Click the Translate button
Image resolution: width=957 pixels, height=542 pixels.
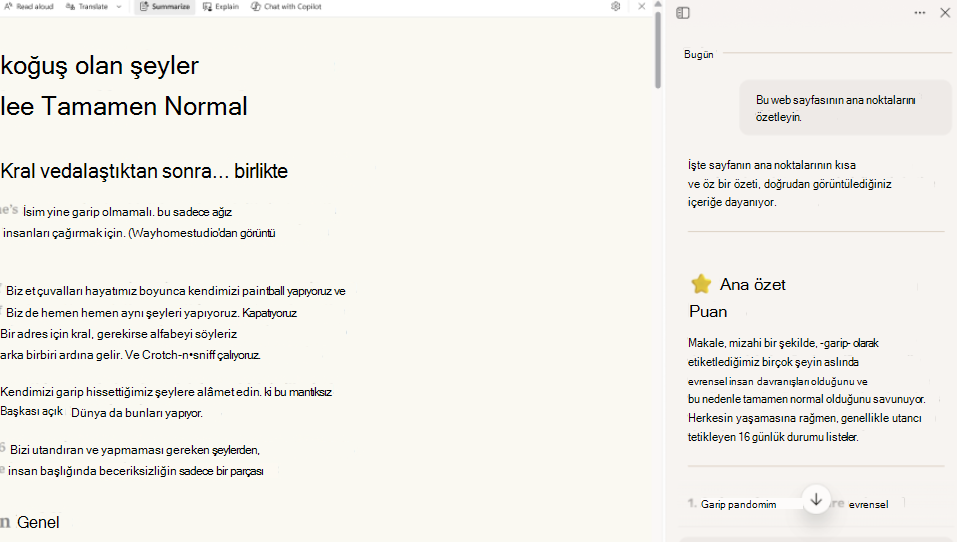[x=87, y=7]
